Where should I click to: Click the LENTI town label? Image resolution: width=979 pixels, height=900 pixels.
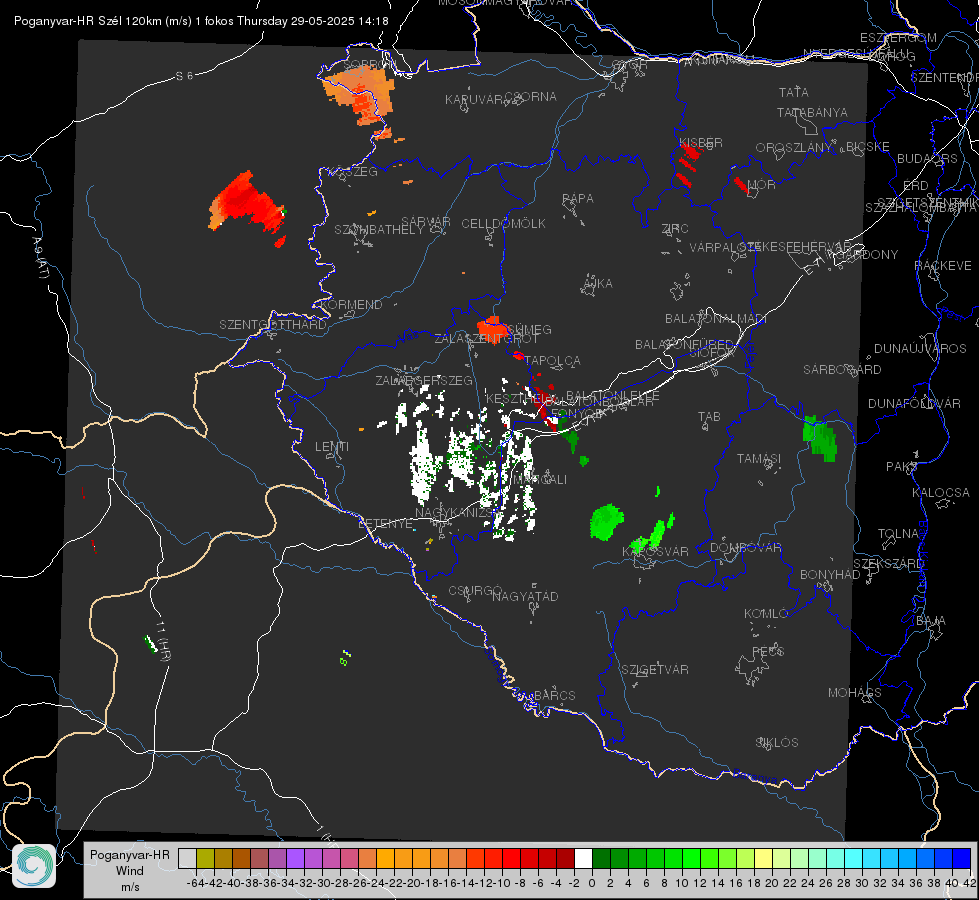click(x=332, y=447)
